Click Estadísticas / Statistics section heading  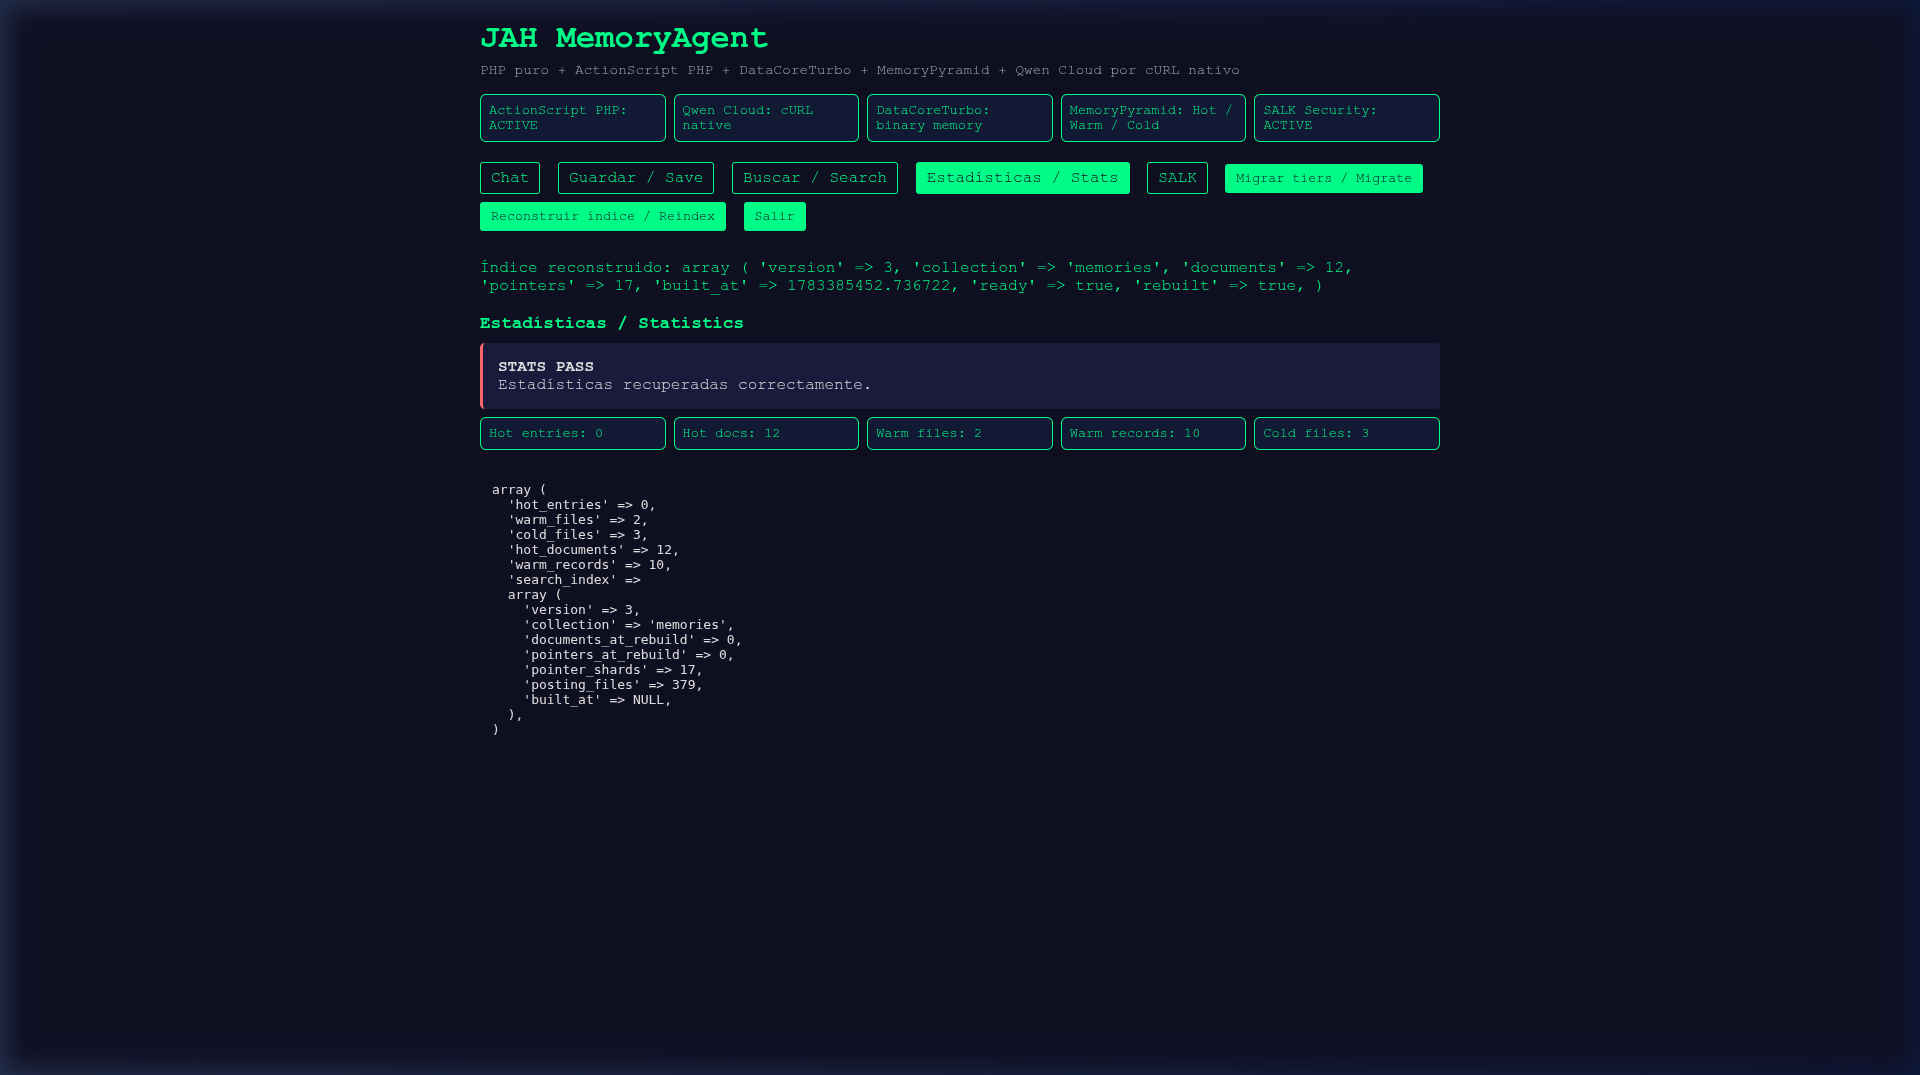[611, 323]
